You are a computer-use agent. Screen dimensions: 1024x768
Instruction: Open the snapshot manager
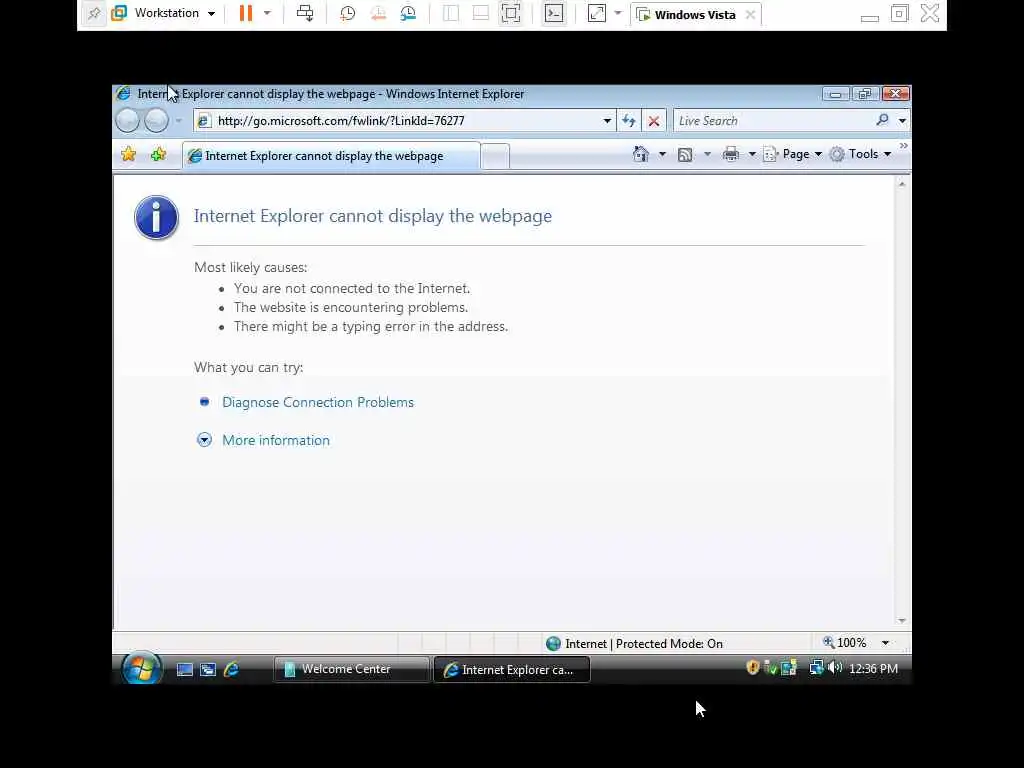[x=408, y=14]
